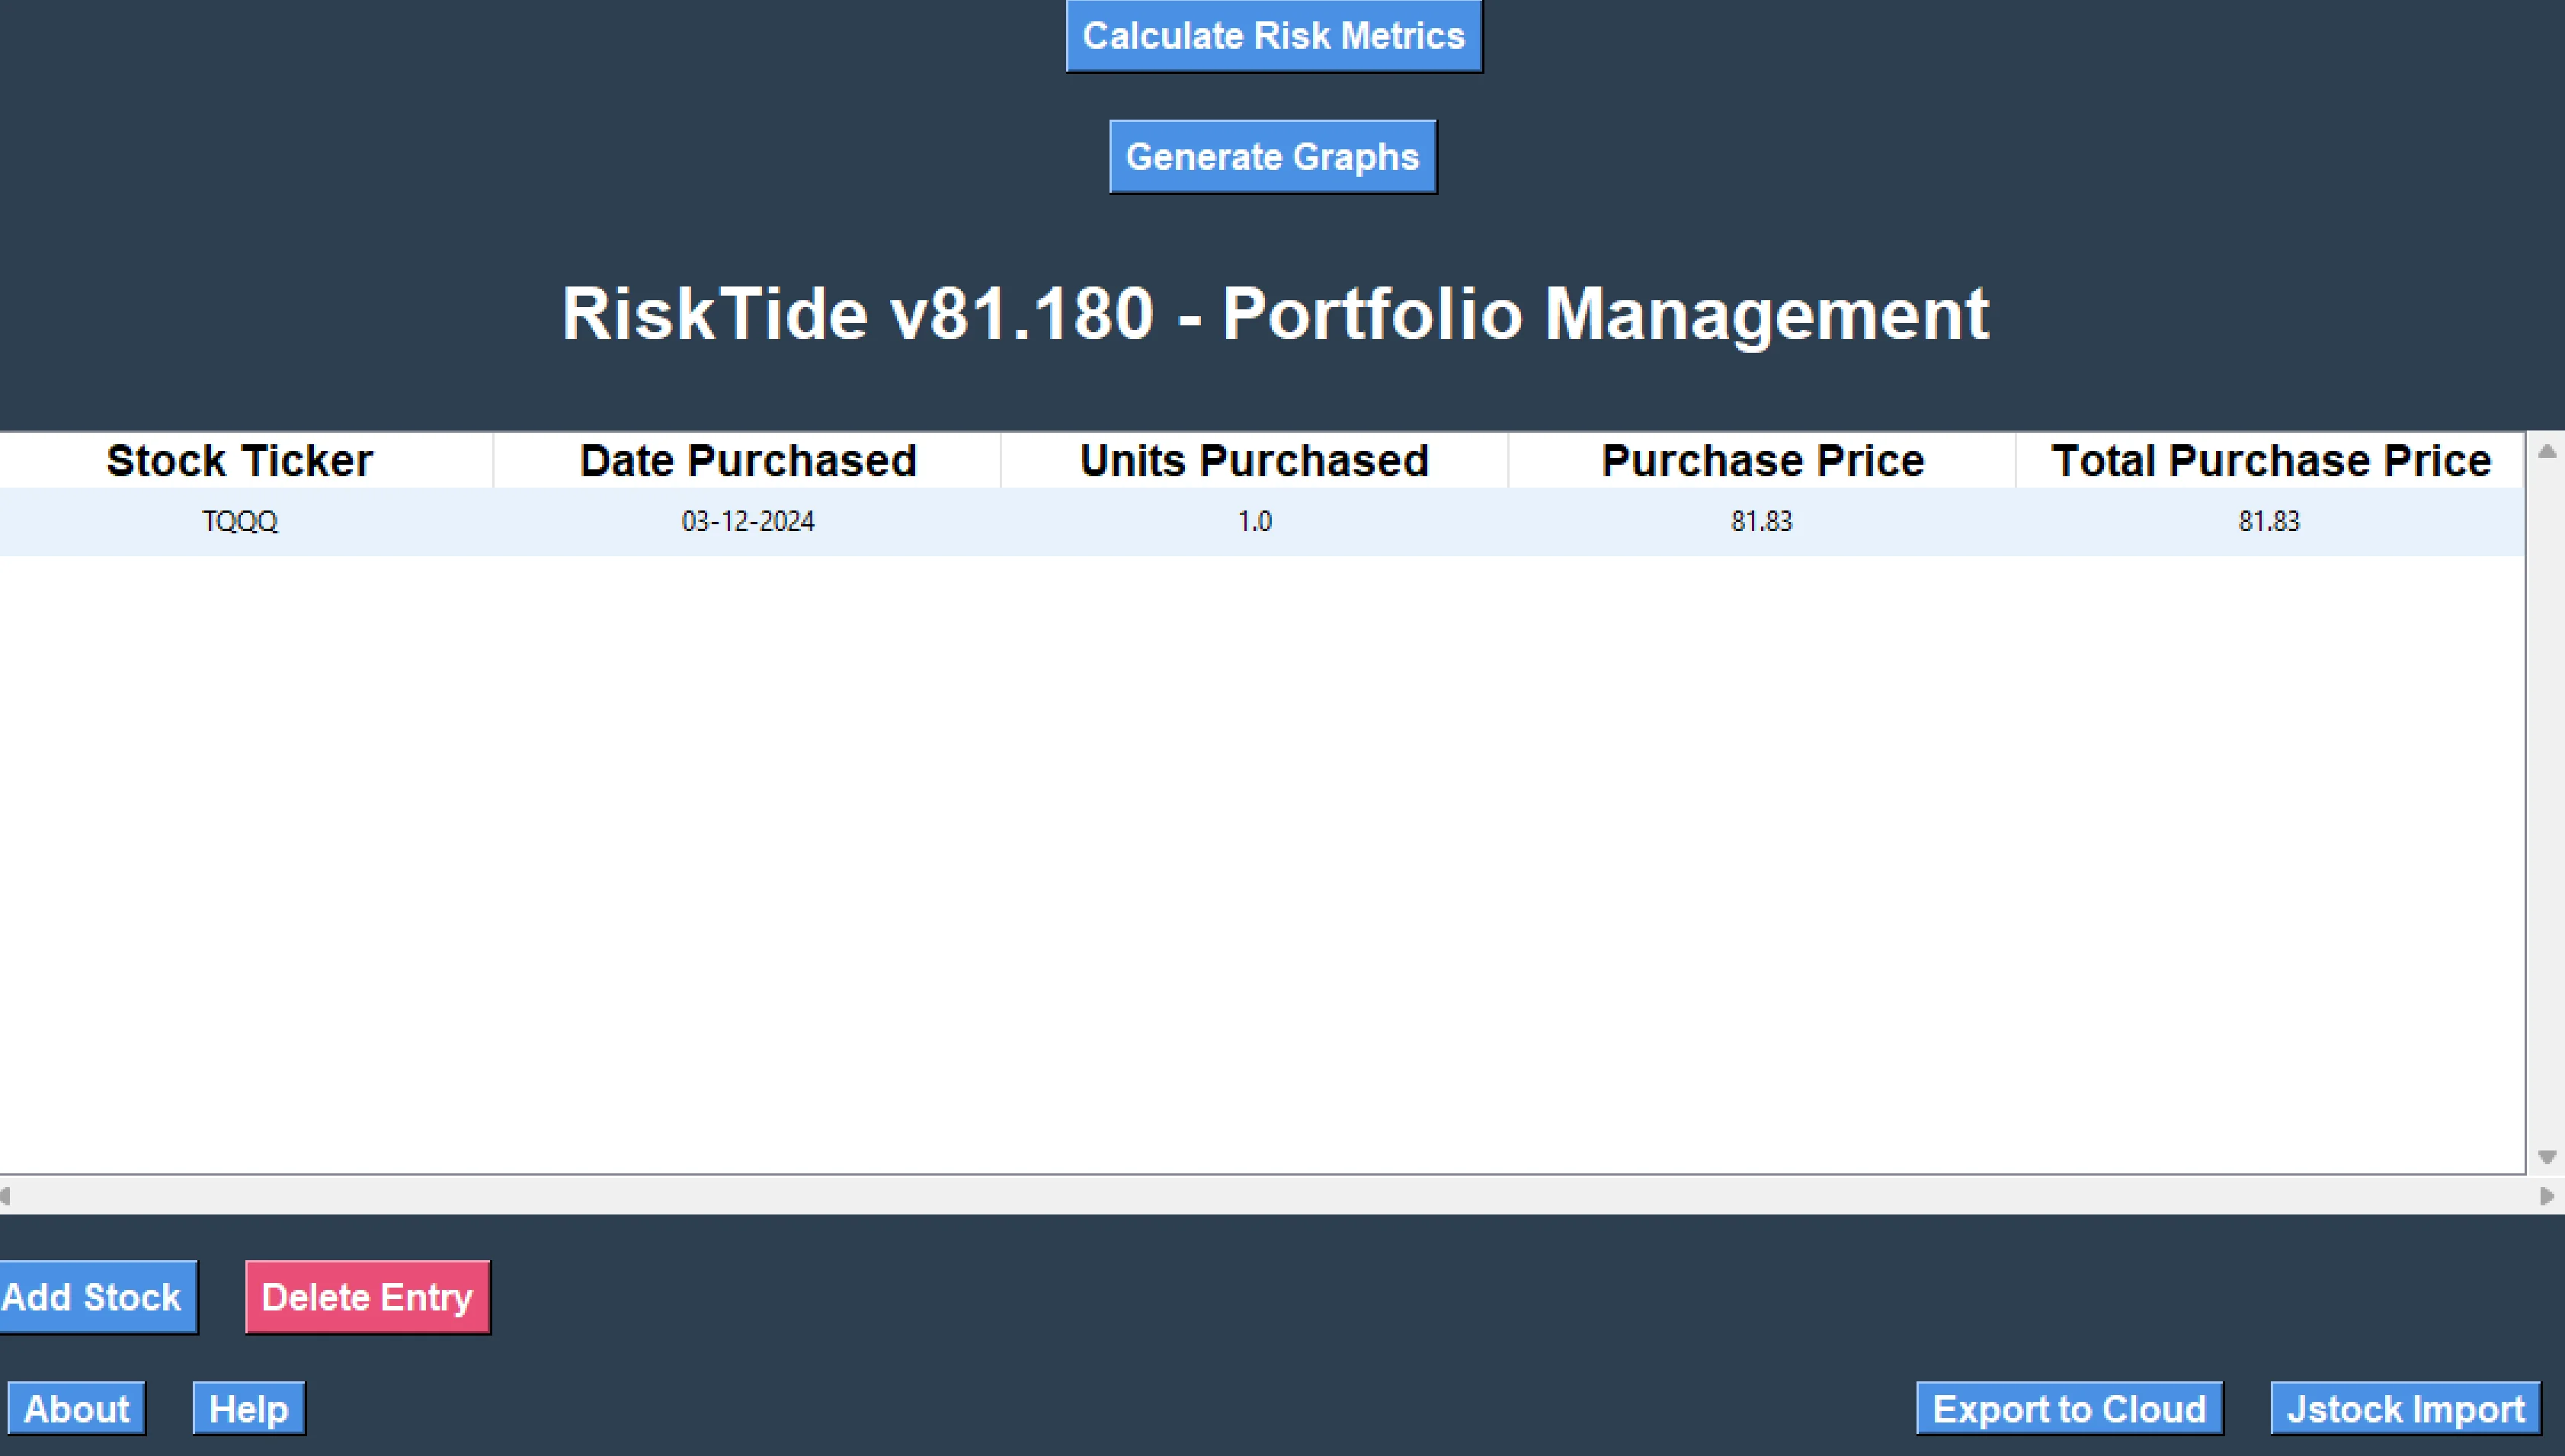This screenshot has height=1456, width=2565.
Task: Open the Help information
Action: point(248,1409)
